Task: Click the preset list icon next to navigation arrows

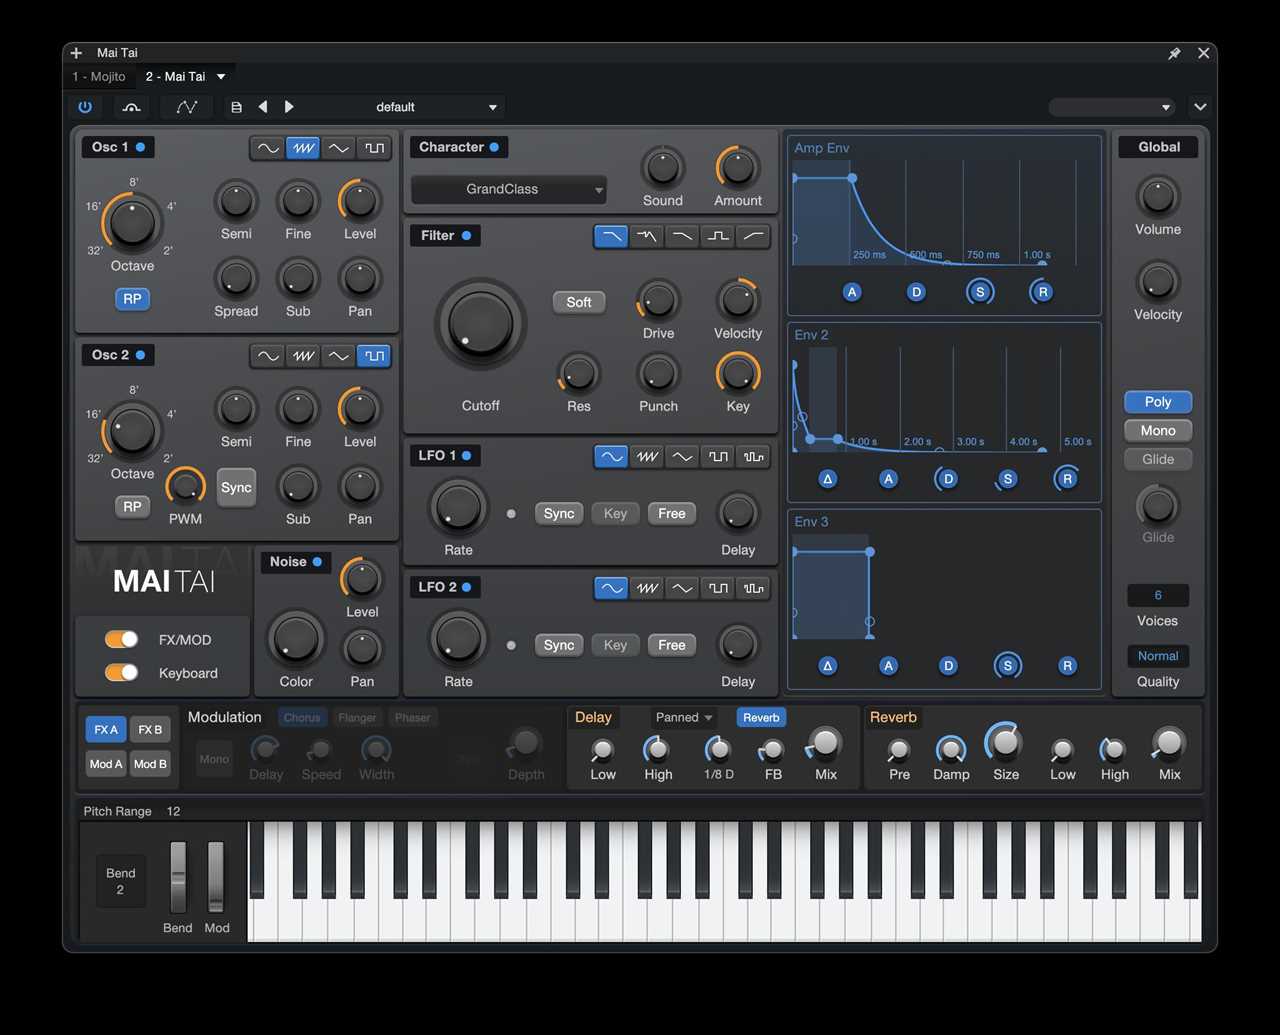Action: 236,107
